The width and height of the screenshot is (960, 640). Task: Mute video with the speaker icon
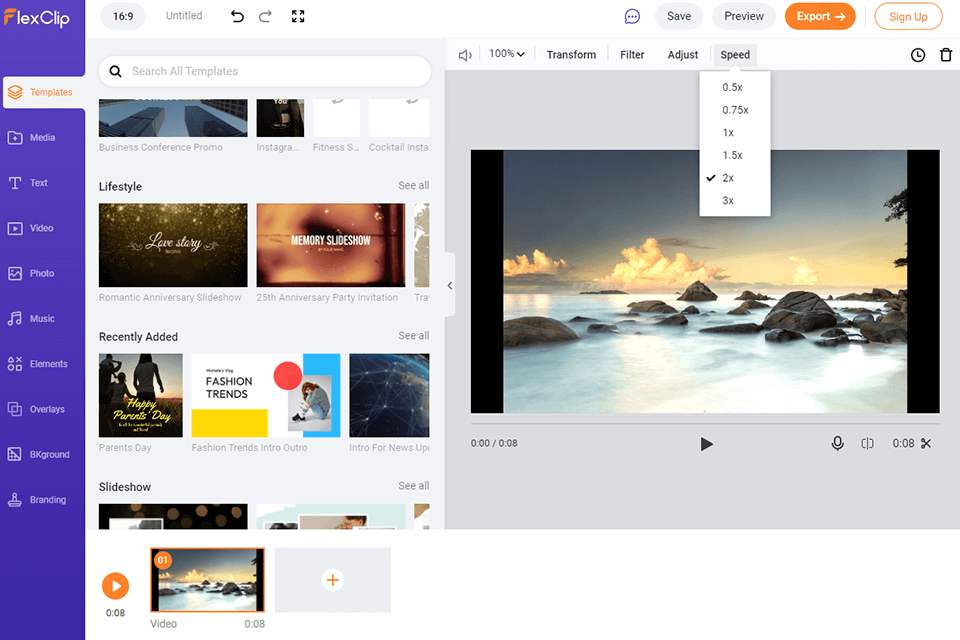tap(465, 55)
